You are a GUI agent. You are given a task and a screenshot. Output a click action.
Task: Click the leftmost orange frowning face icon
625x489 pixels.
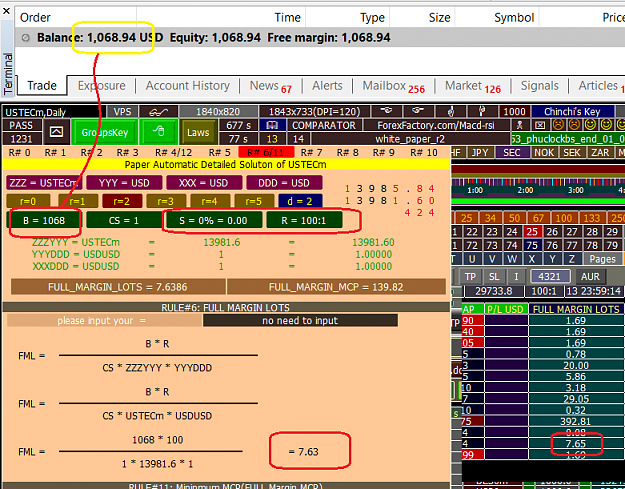[558, 125]
